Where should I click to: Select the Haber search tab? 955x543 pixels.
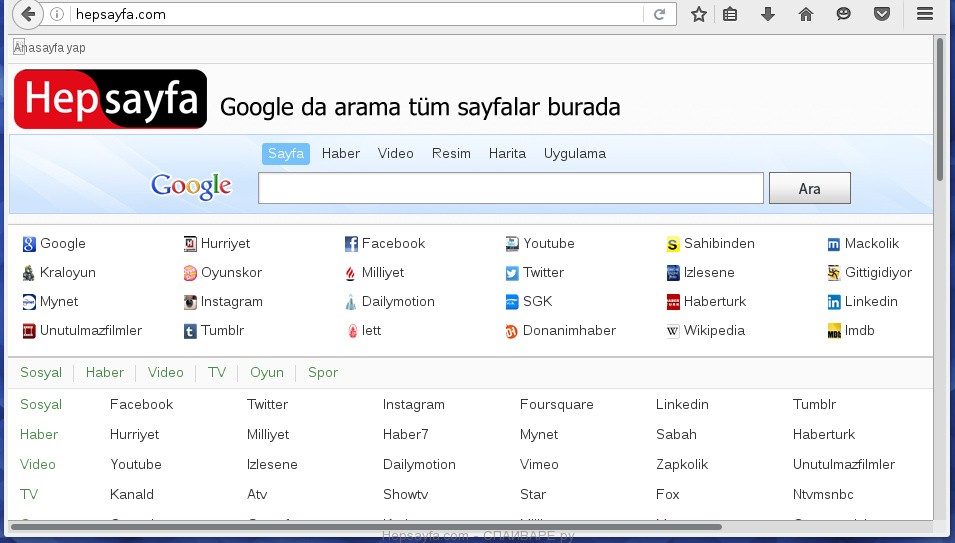(341, 153)
